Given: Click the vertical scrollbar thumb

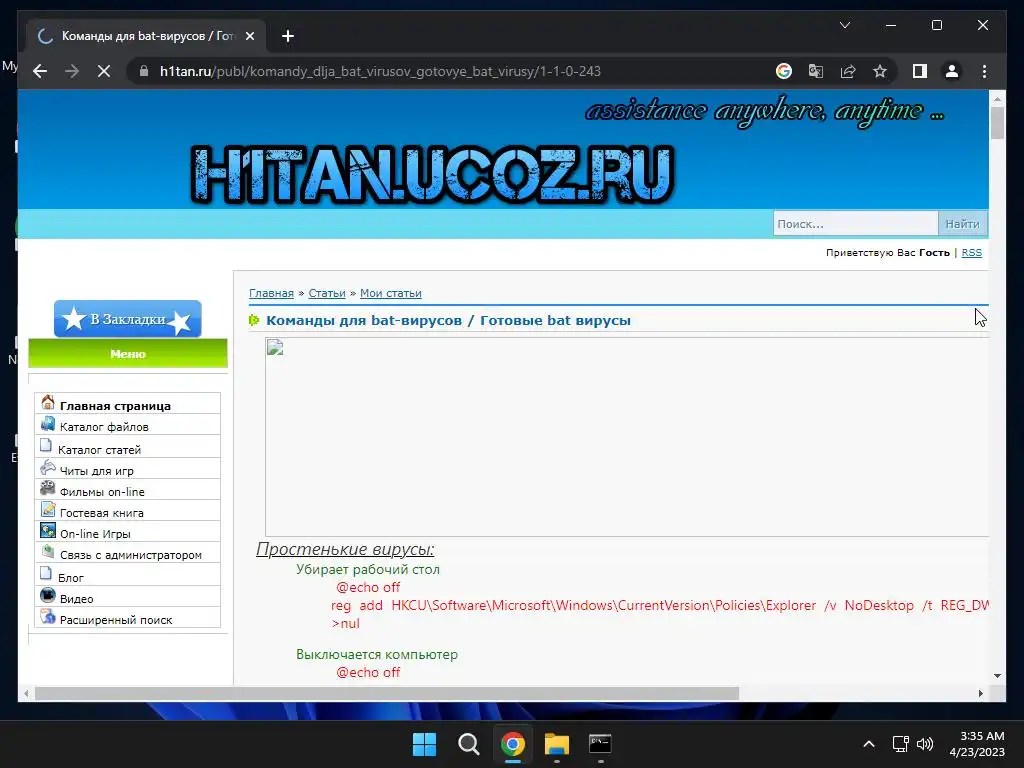Looking at the screenshot, I should point(997,122).
